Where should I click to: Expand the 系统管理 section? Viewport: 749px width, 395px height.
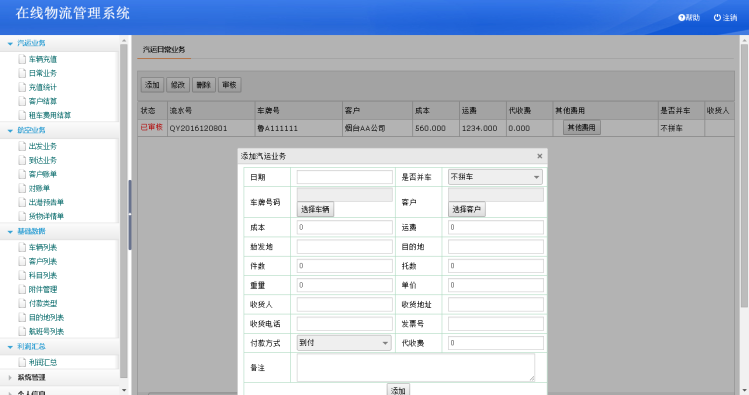(10, 377)
